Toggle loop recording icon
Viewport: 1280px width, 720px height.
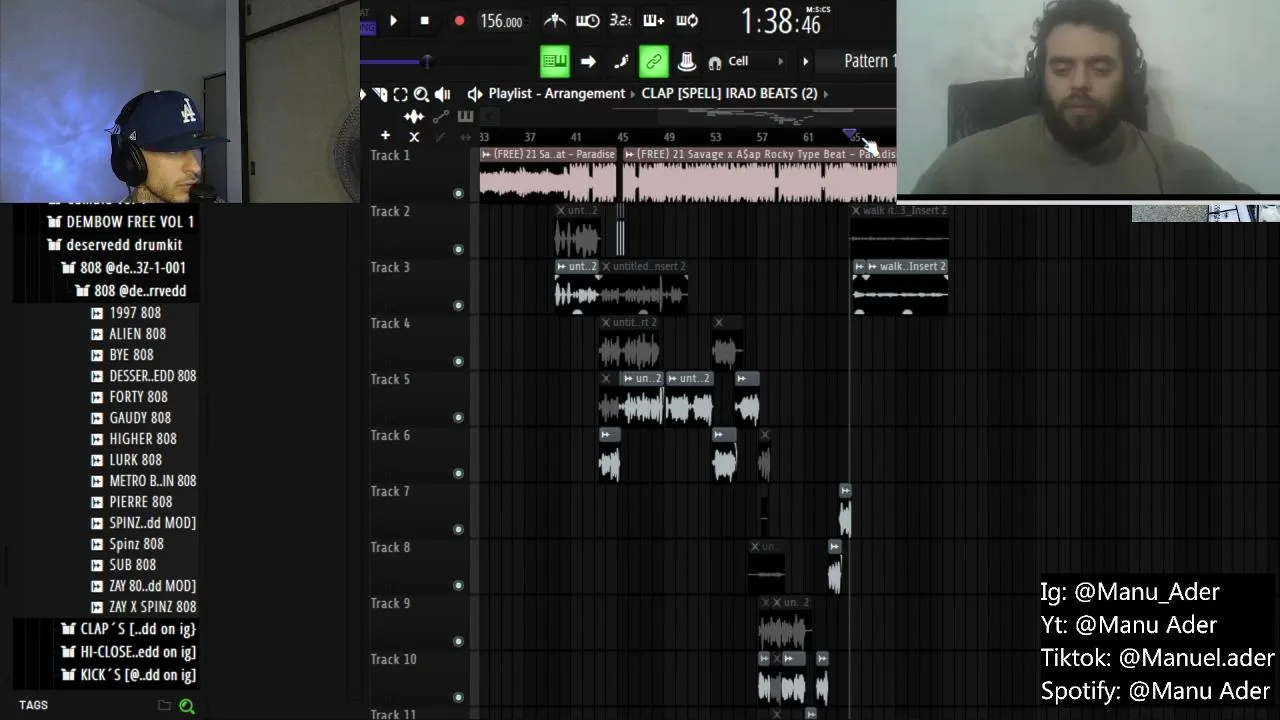point(687,20)
